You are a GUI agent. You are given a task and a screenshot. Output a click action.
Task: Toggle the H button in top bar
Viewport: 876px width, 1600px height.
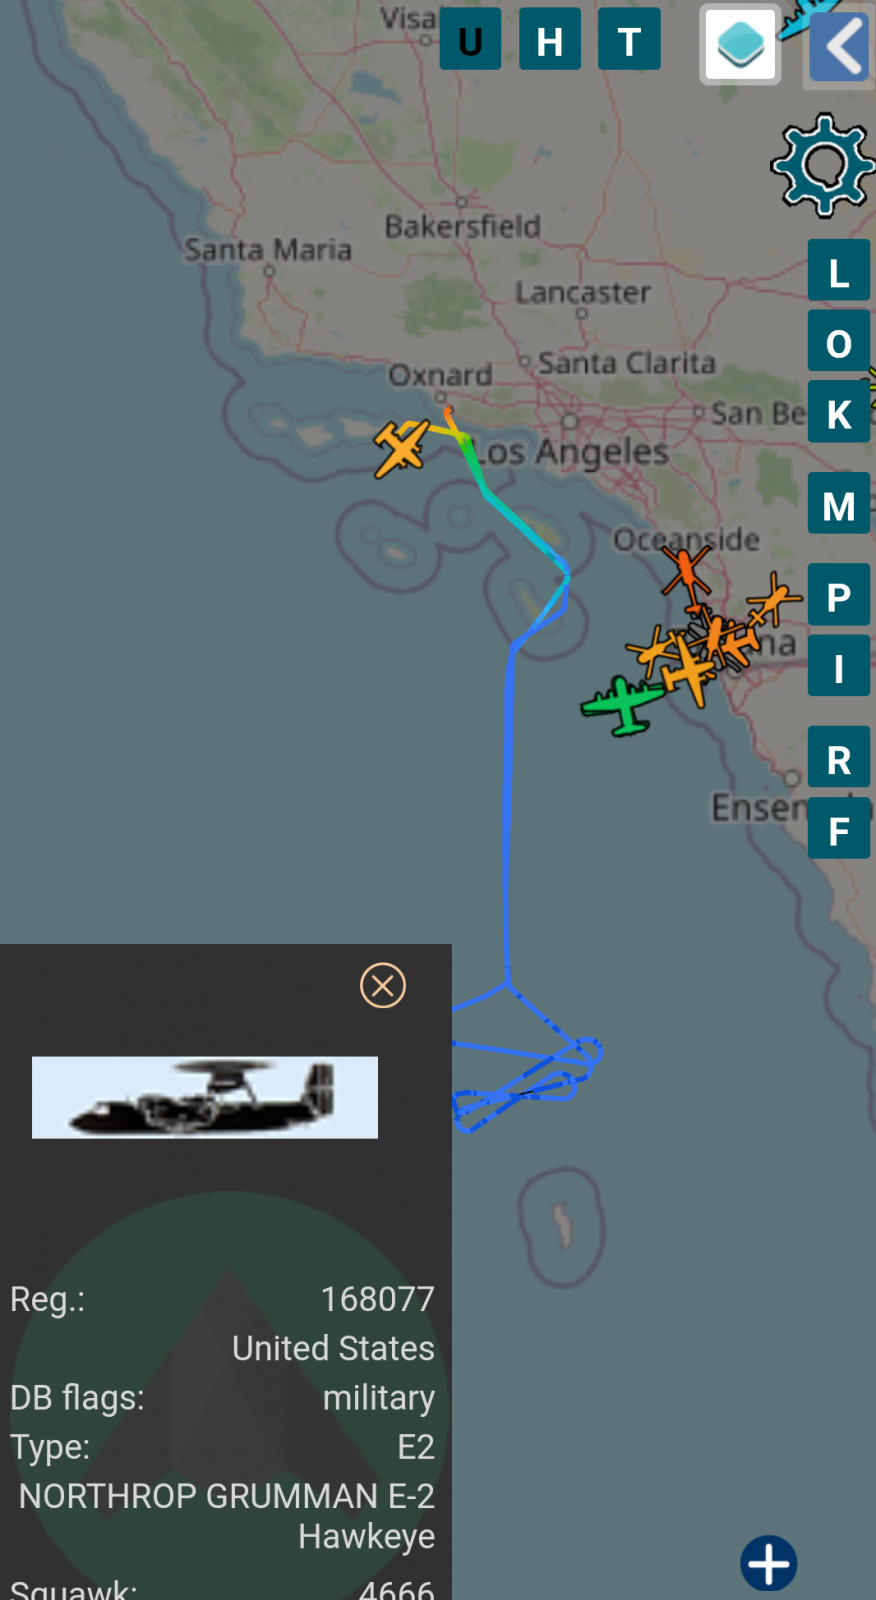pos(549,39)
